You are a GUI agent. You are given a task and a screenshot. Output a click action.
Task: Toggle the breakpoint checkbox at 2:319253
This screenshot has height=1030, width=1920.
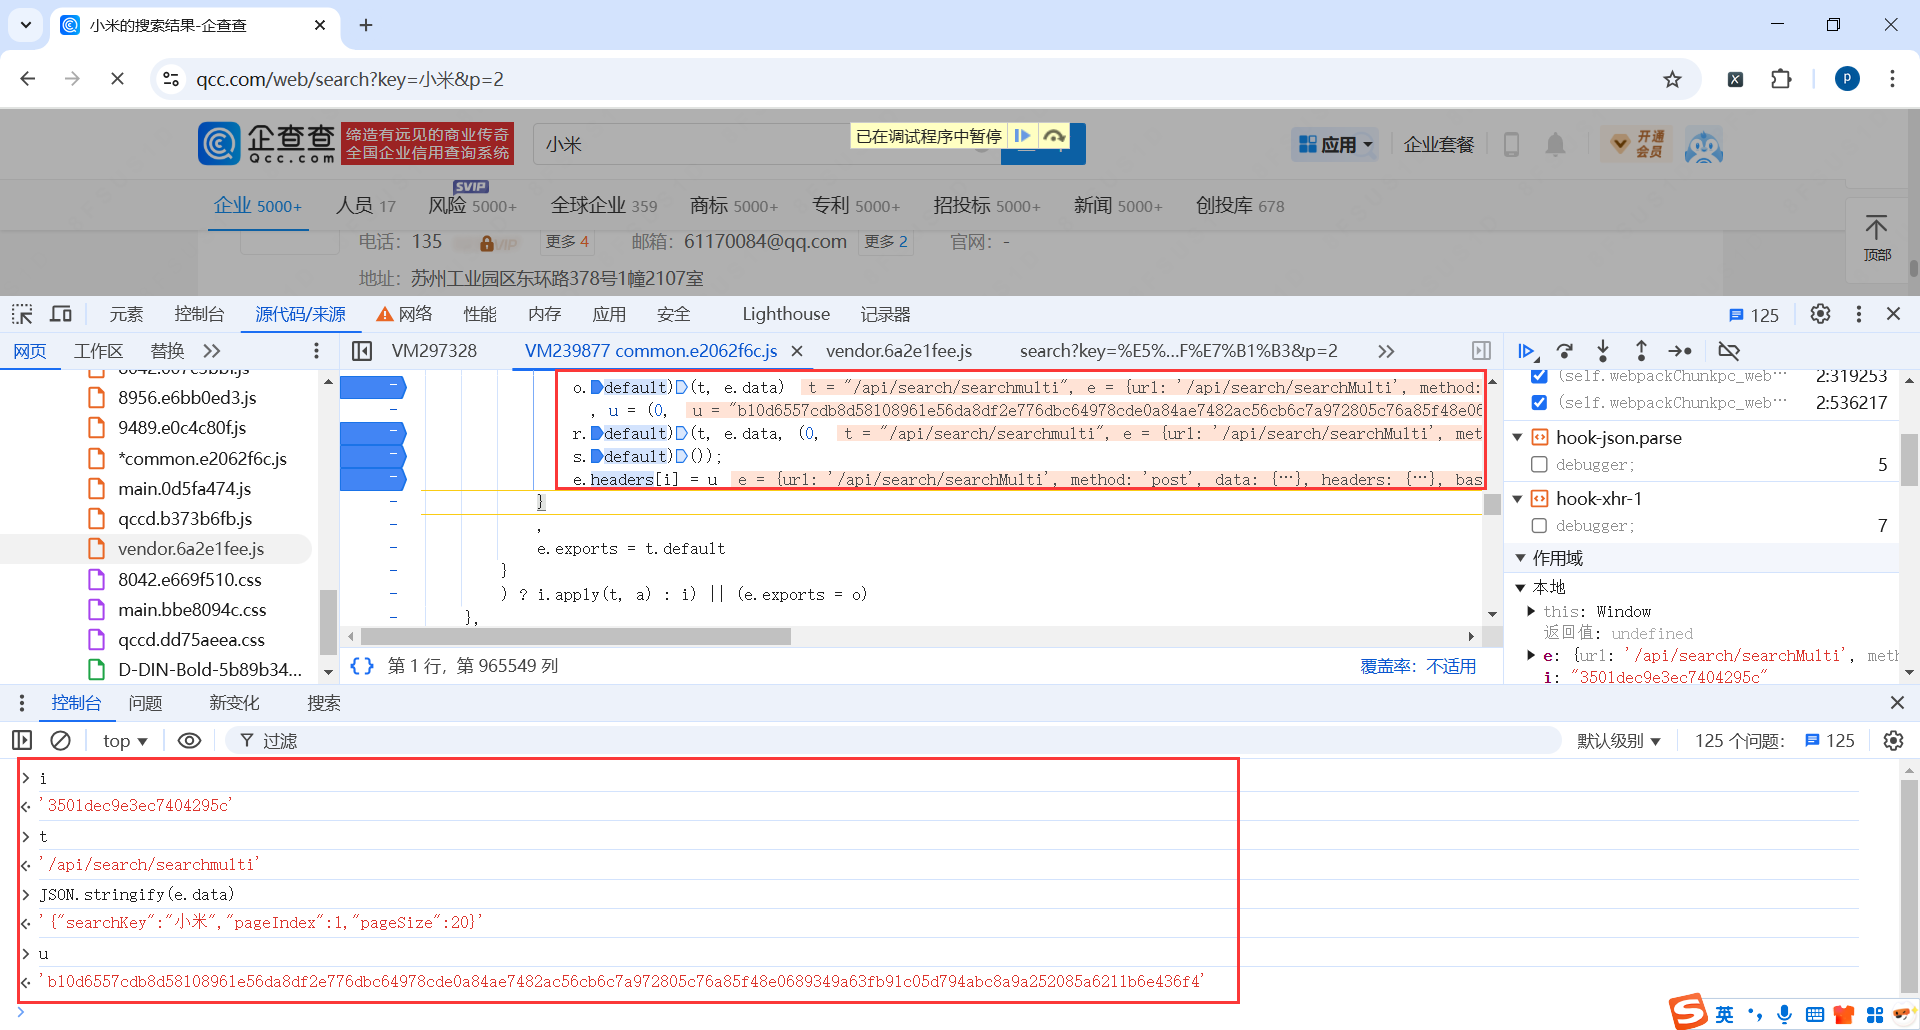click(x=1539, y=376)
